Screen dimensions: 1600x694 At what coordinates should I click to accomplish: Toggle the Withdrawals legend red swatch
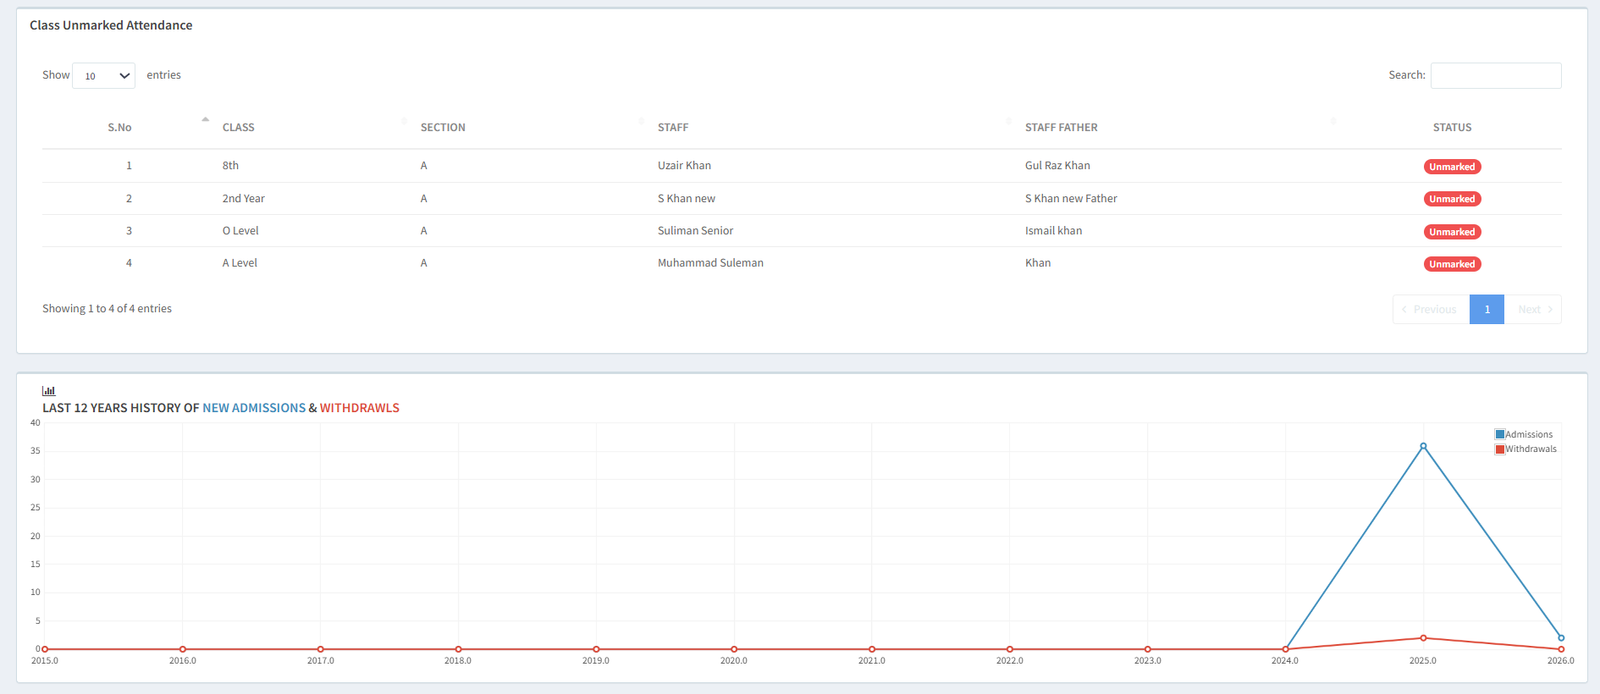click(x=1500, y=449)
